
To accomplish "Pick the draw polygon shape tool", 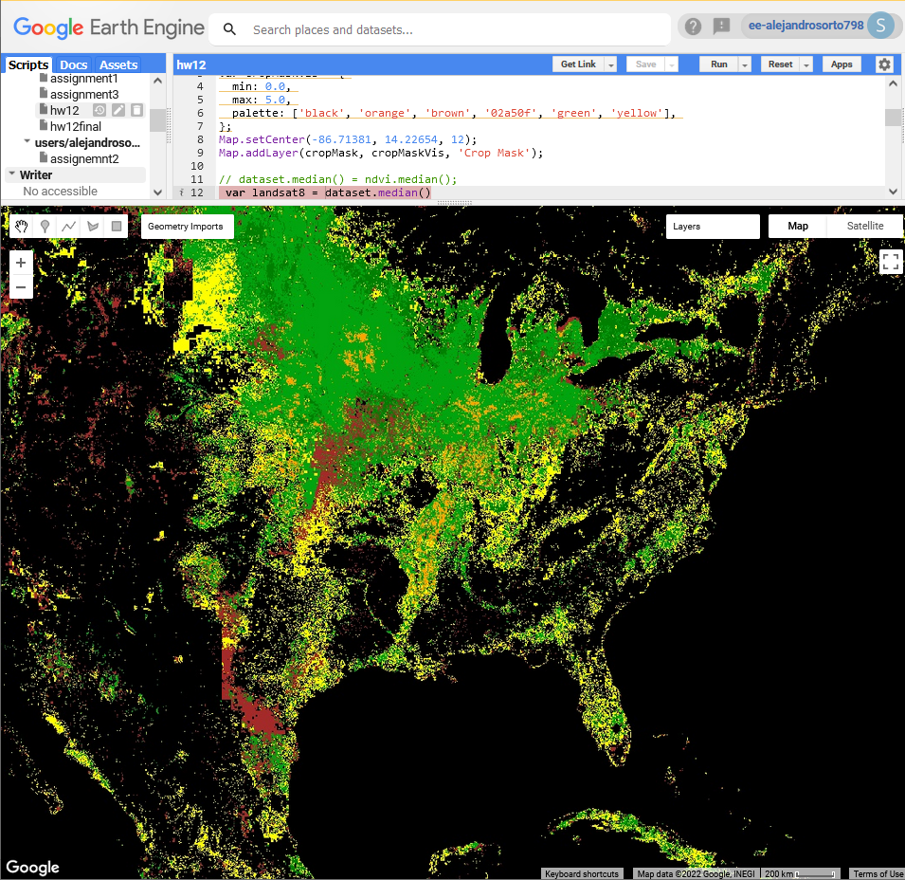I will click(92, 227).
